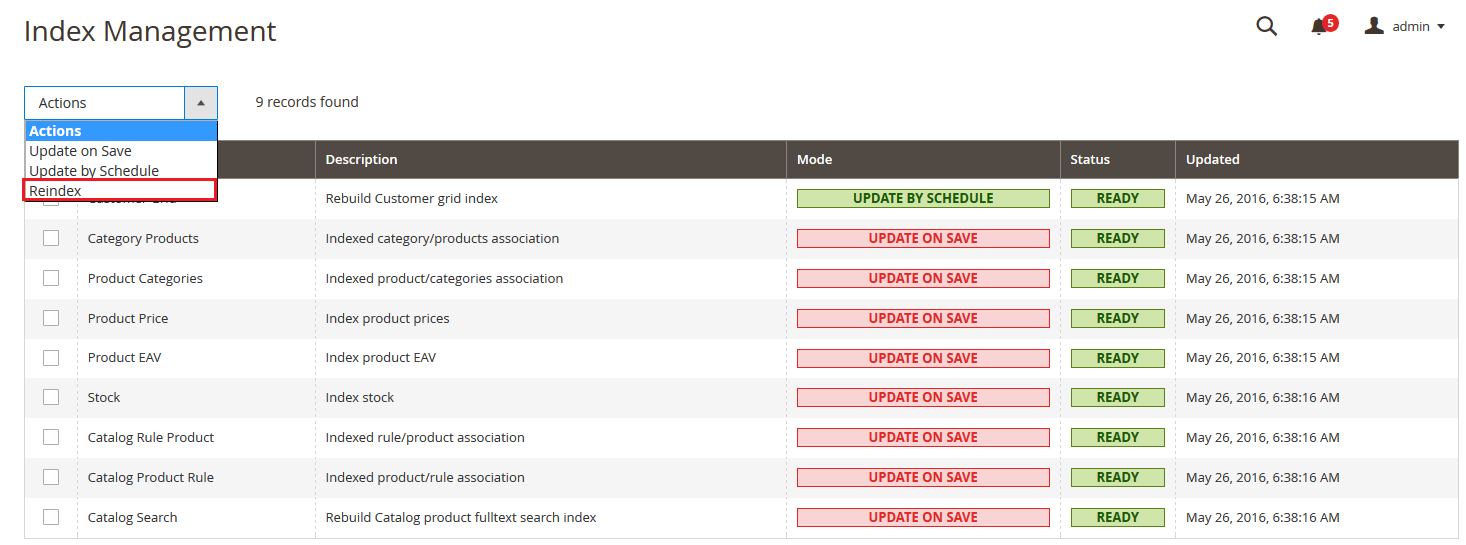
Task: Click the Mode column header
Action: pyautogui.click(x=814, y=159)
